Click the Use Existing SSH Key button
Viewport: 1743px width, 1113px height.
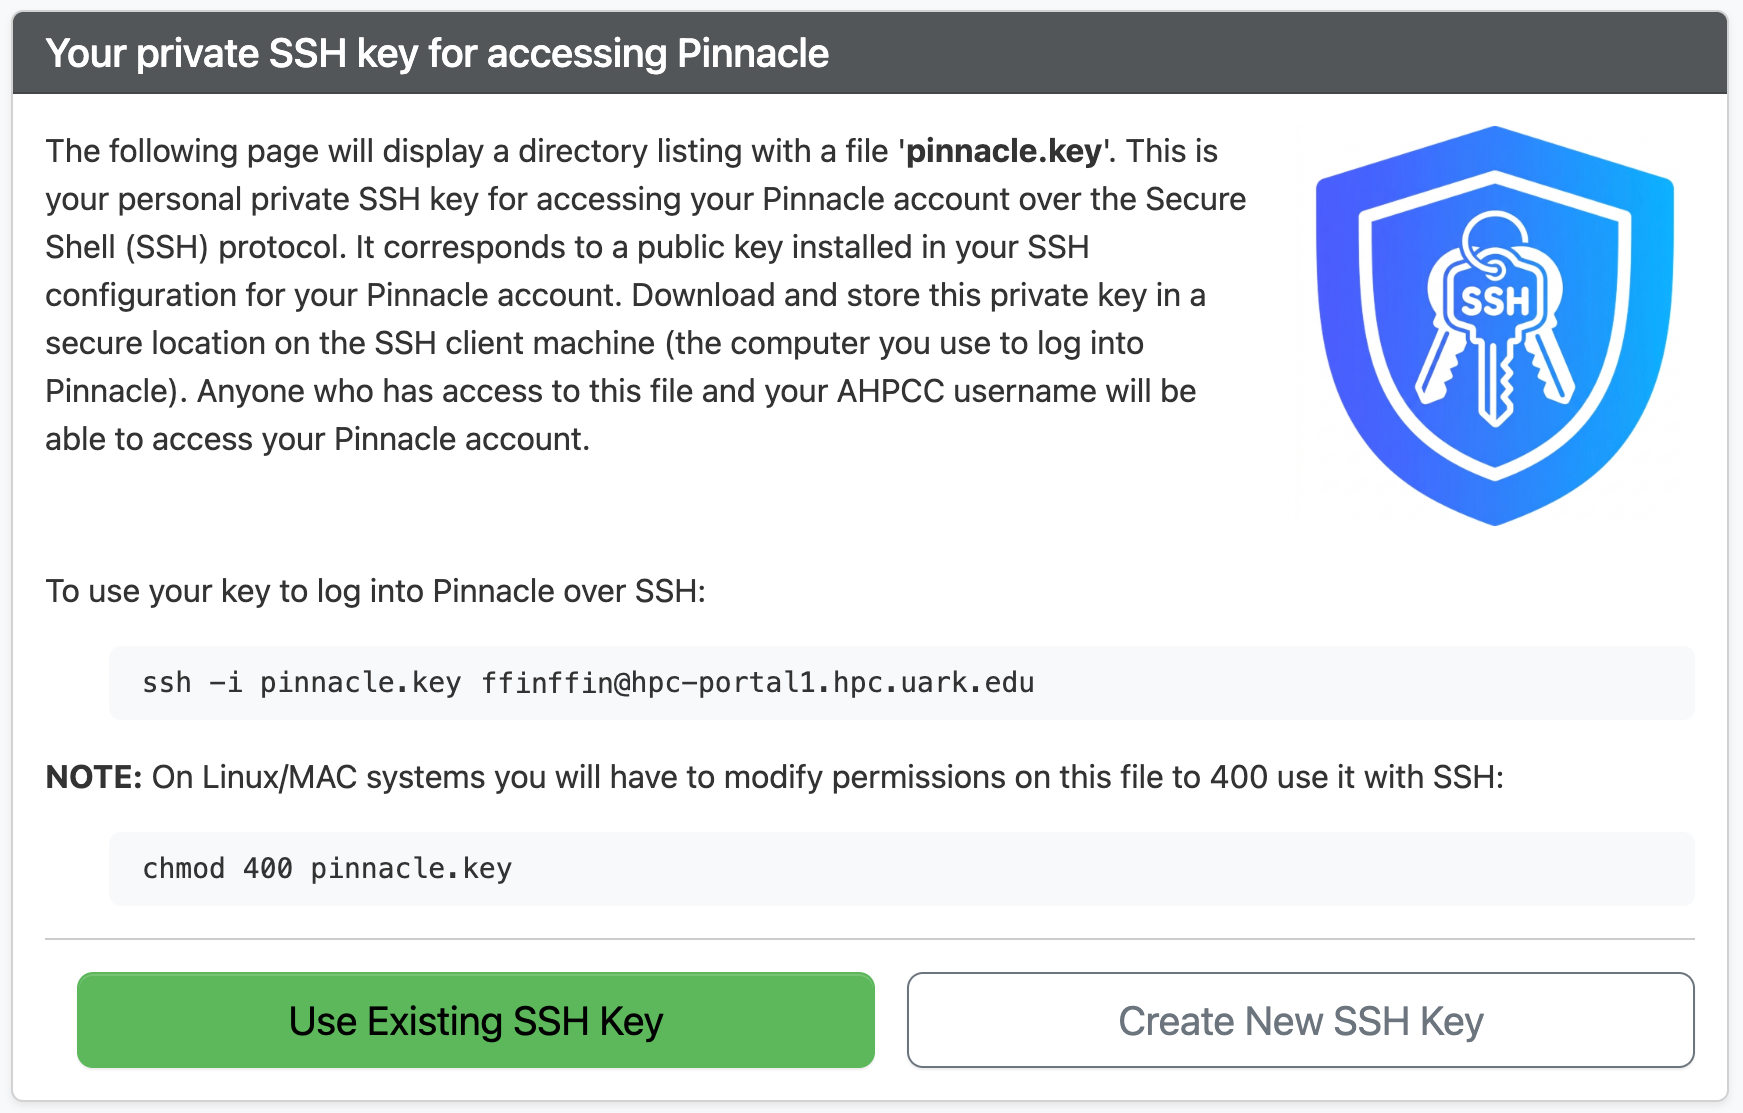coord(475,1020)
